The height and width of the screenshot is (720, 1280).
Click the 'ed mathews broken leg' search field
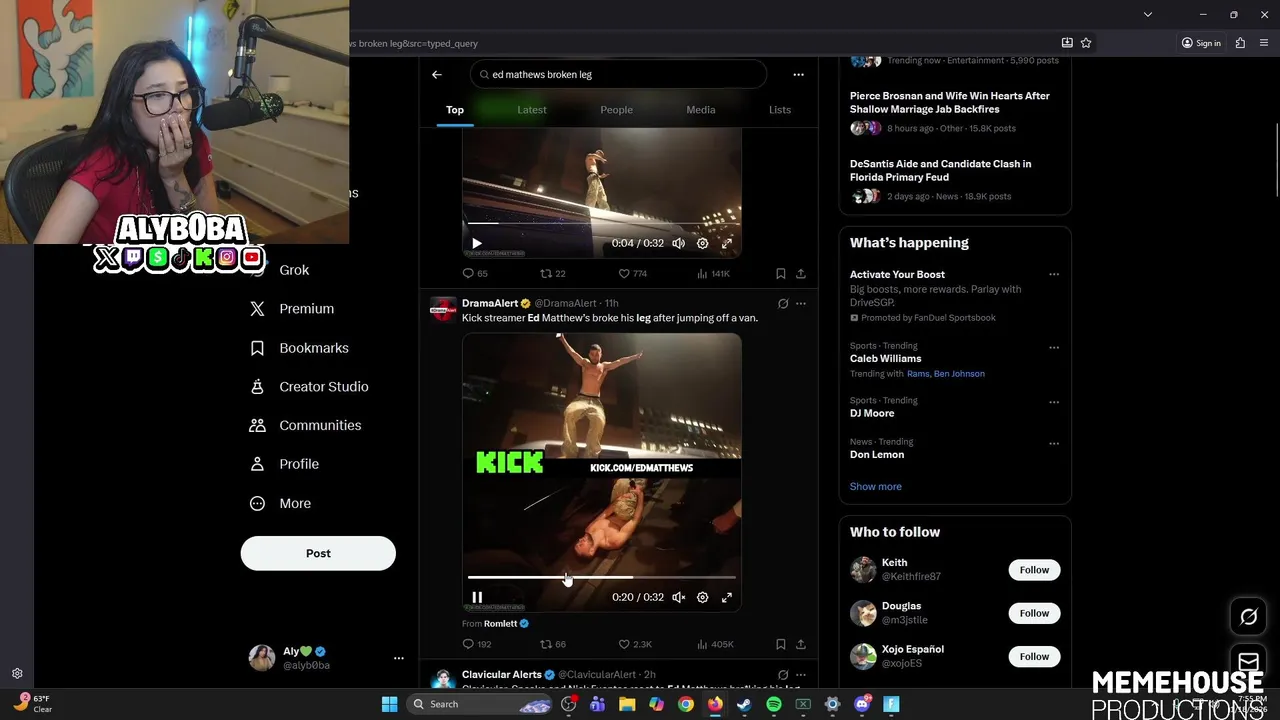point(618,75)
